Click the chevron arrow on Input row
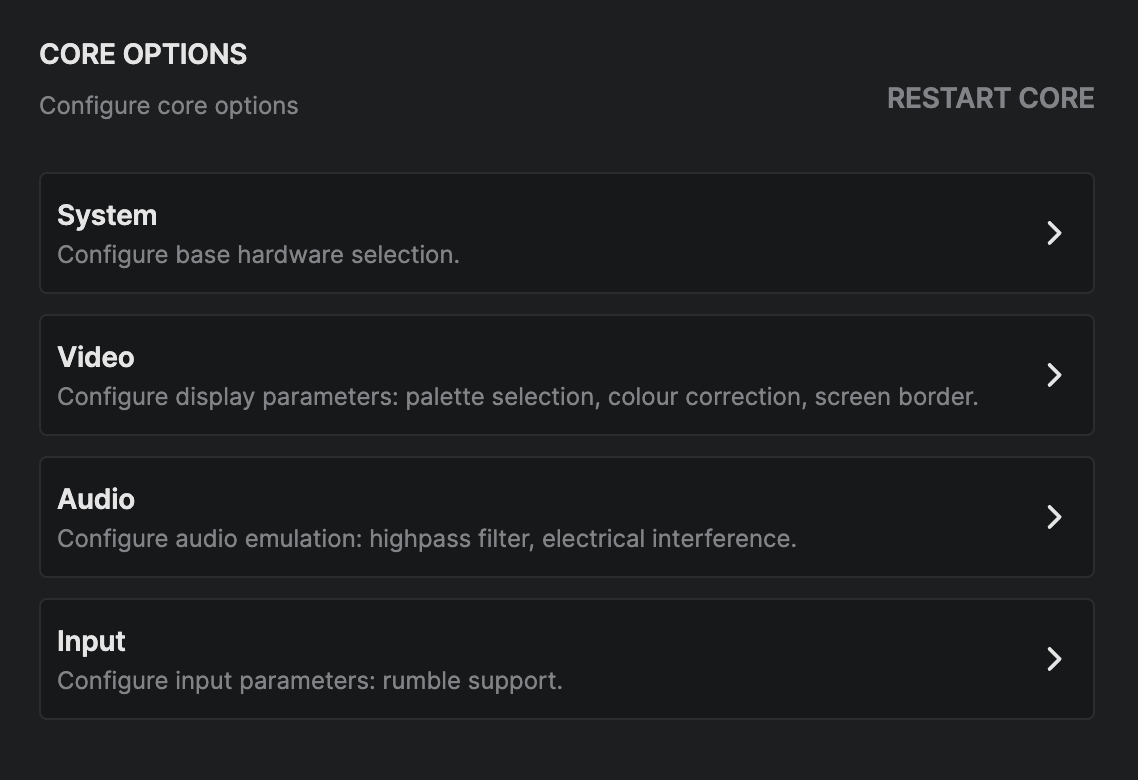The image size is (1138, 780). point(1054,659)
